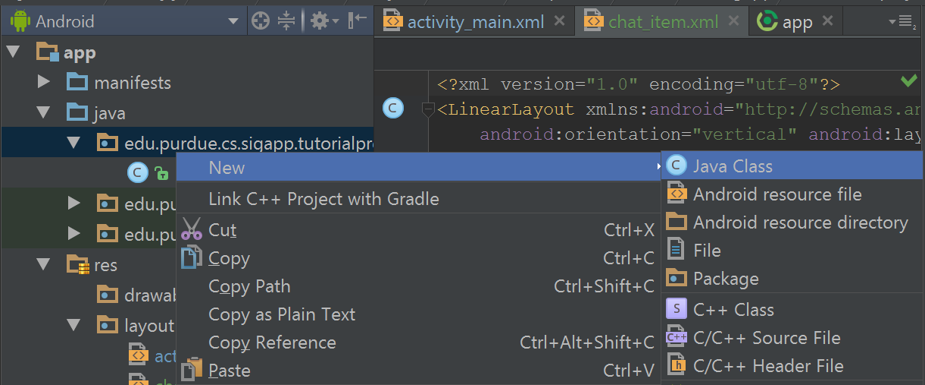Close the chat_item.xml tab
This screenshot has height=385, width=925.
pyautogui.click(x=734, y=21)
